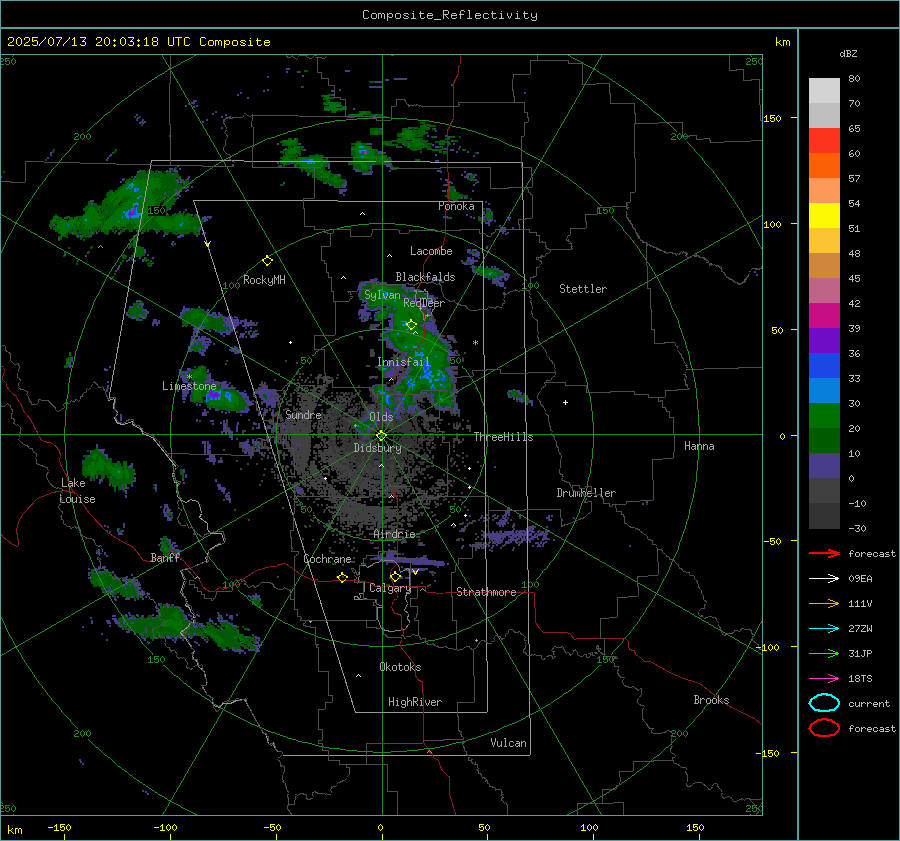
Task: Click the cyan current ellipse legend icon
Action: (x=824, y=703)
